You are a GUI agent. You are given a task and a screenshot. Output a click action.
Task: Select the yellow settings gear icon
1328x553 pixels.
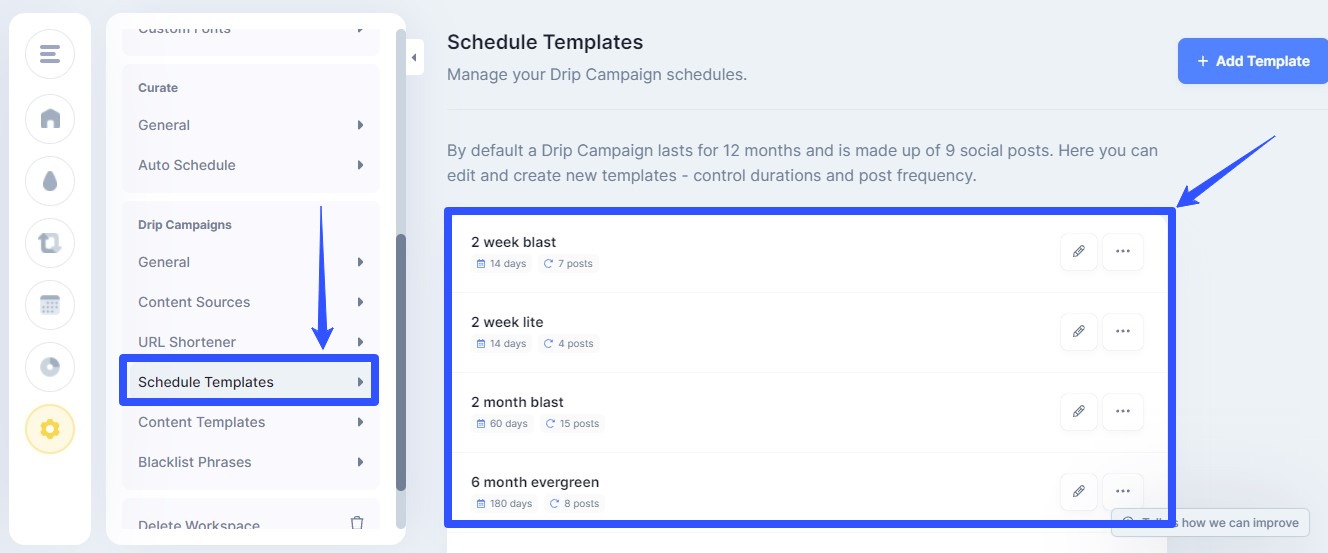click(50, 429)
